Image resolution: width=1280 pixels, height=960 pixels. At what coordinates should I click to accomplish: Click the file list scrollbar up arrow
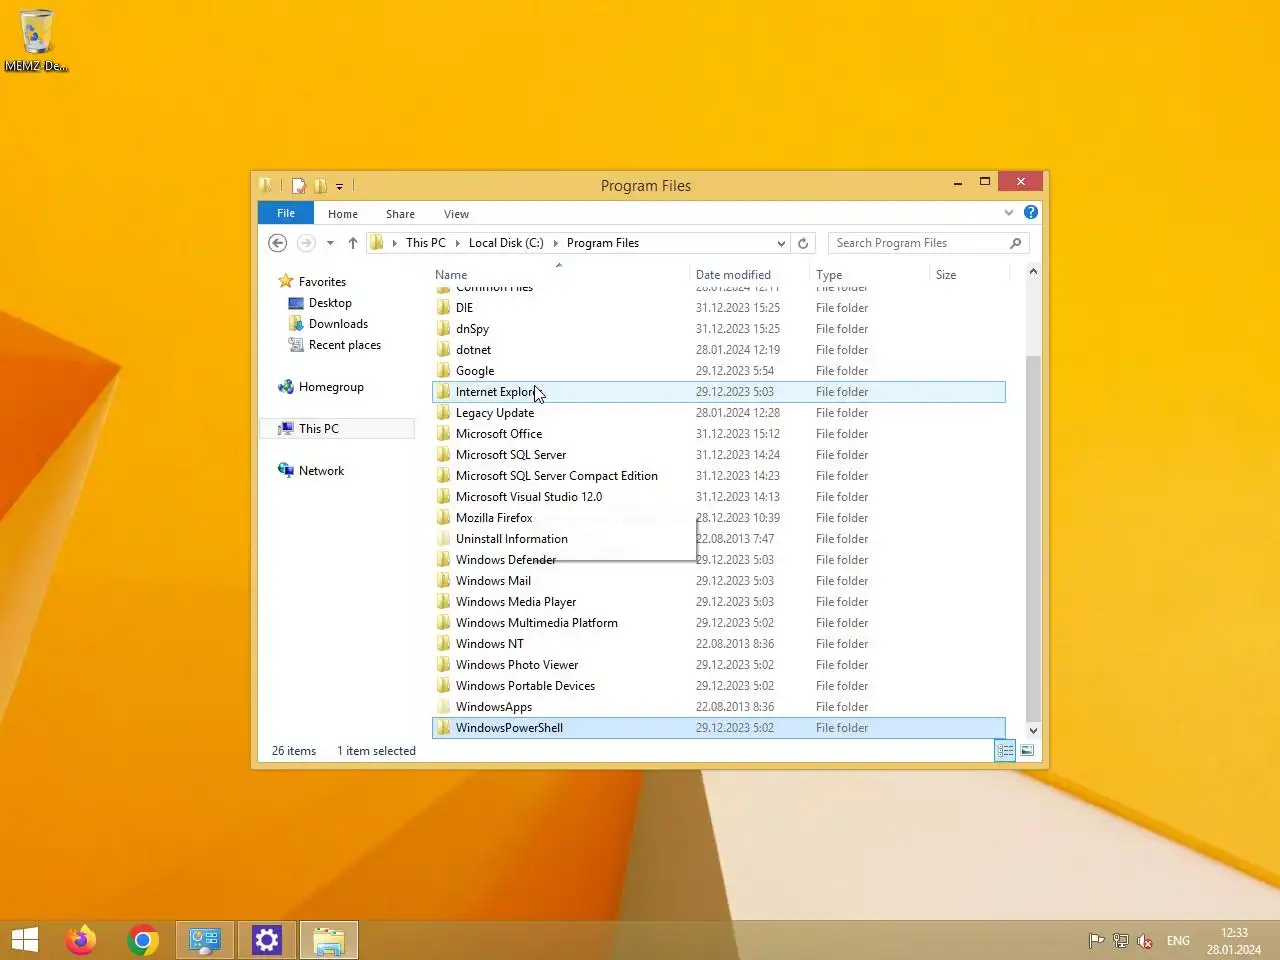(1033, 272)
